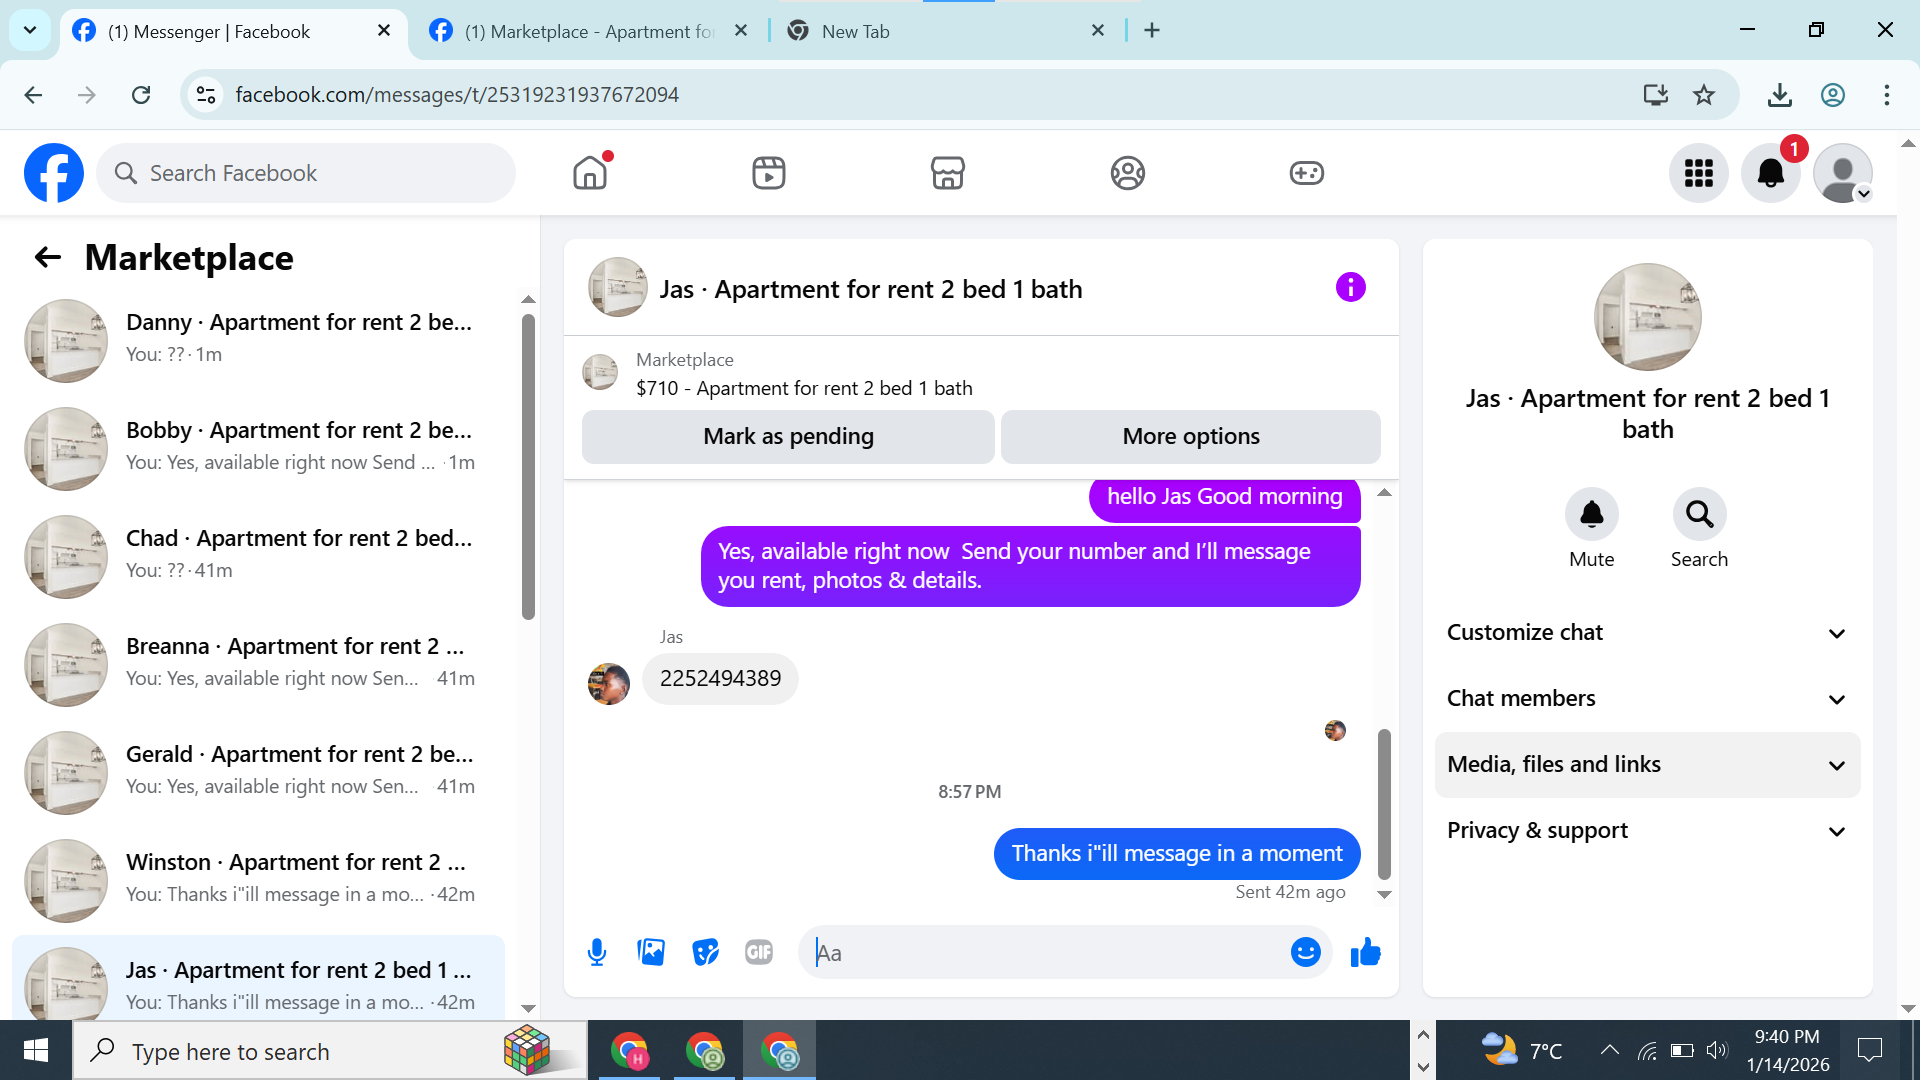This screenshot has width=1920, height=1080.
Task: Open Facebook notifications bell
Action: [1770, 173]
